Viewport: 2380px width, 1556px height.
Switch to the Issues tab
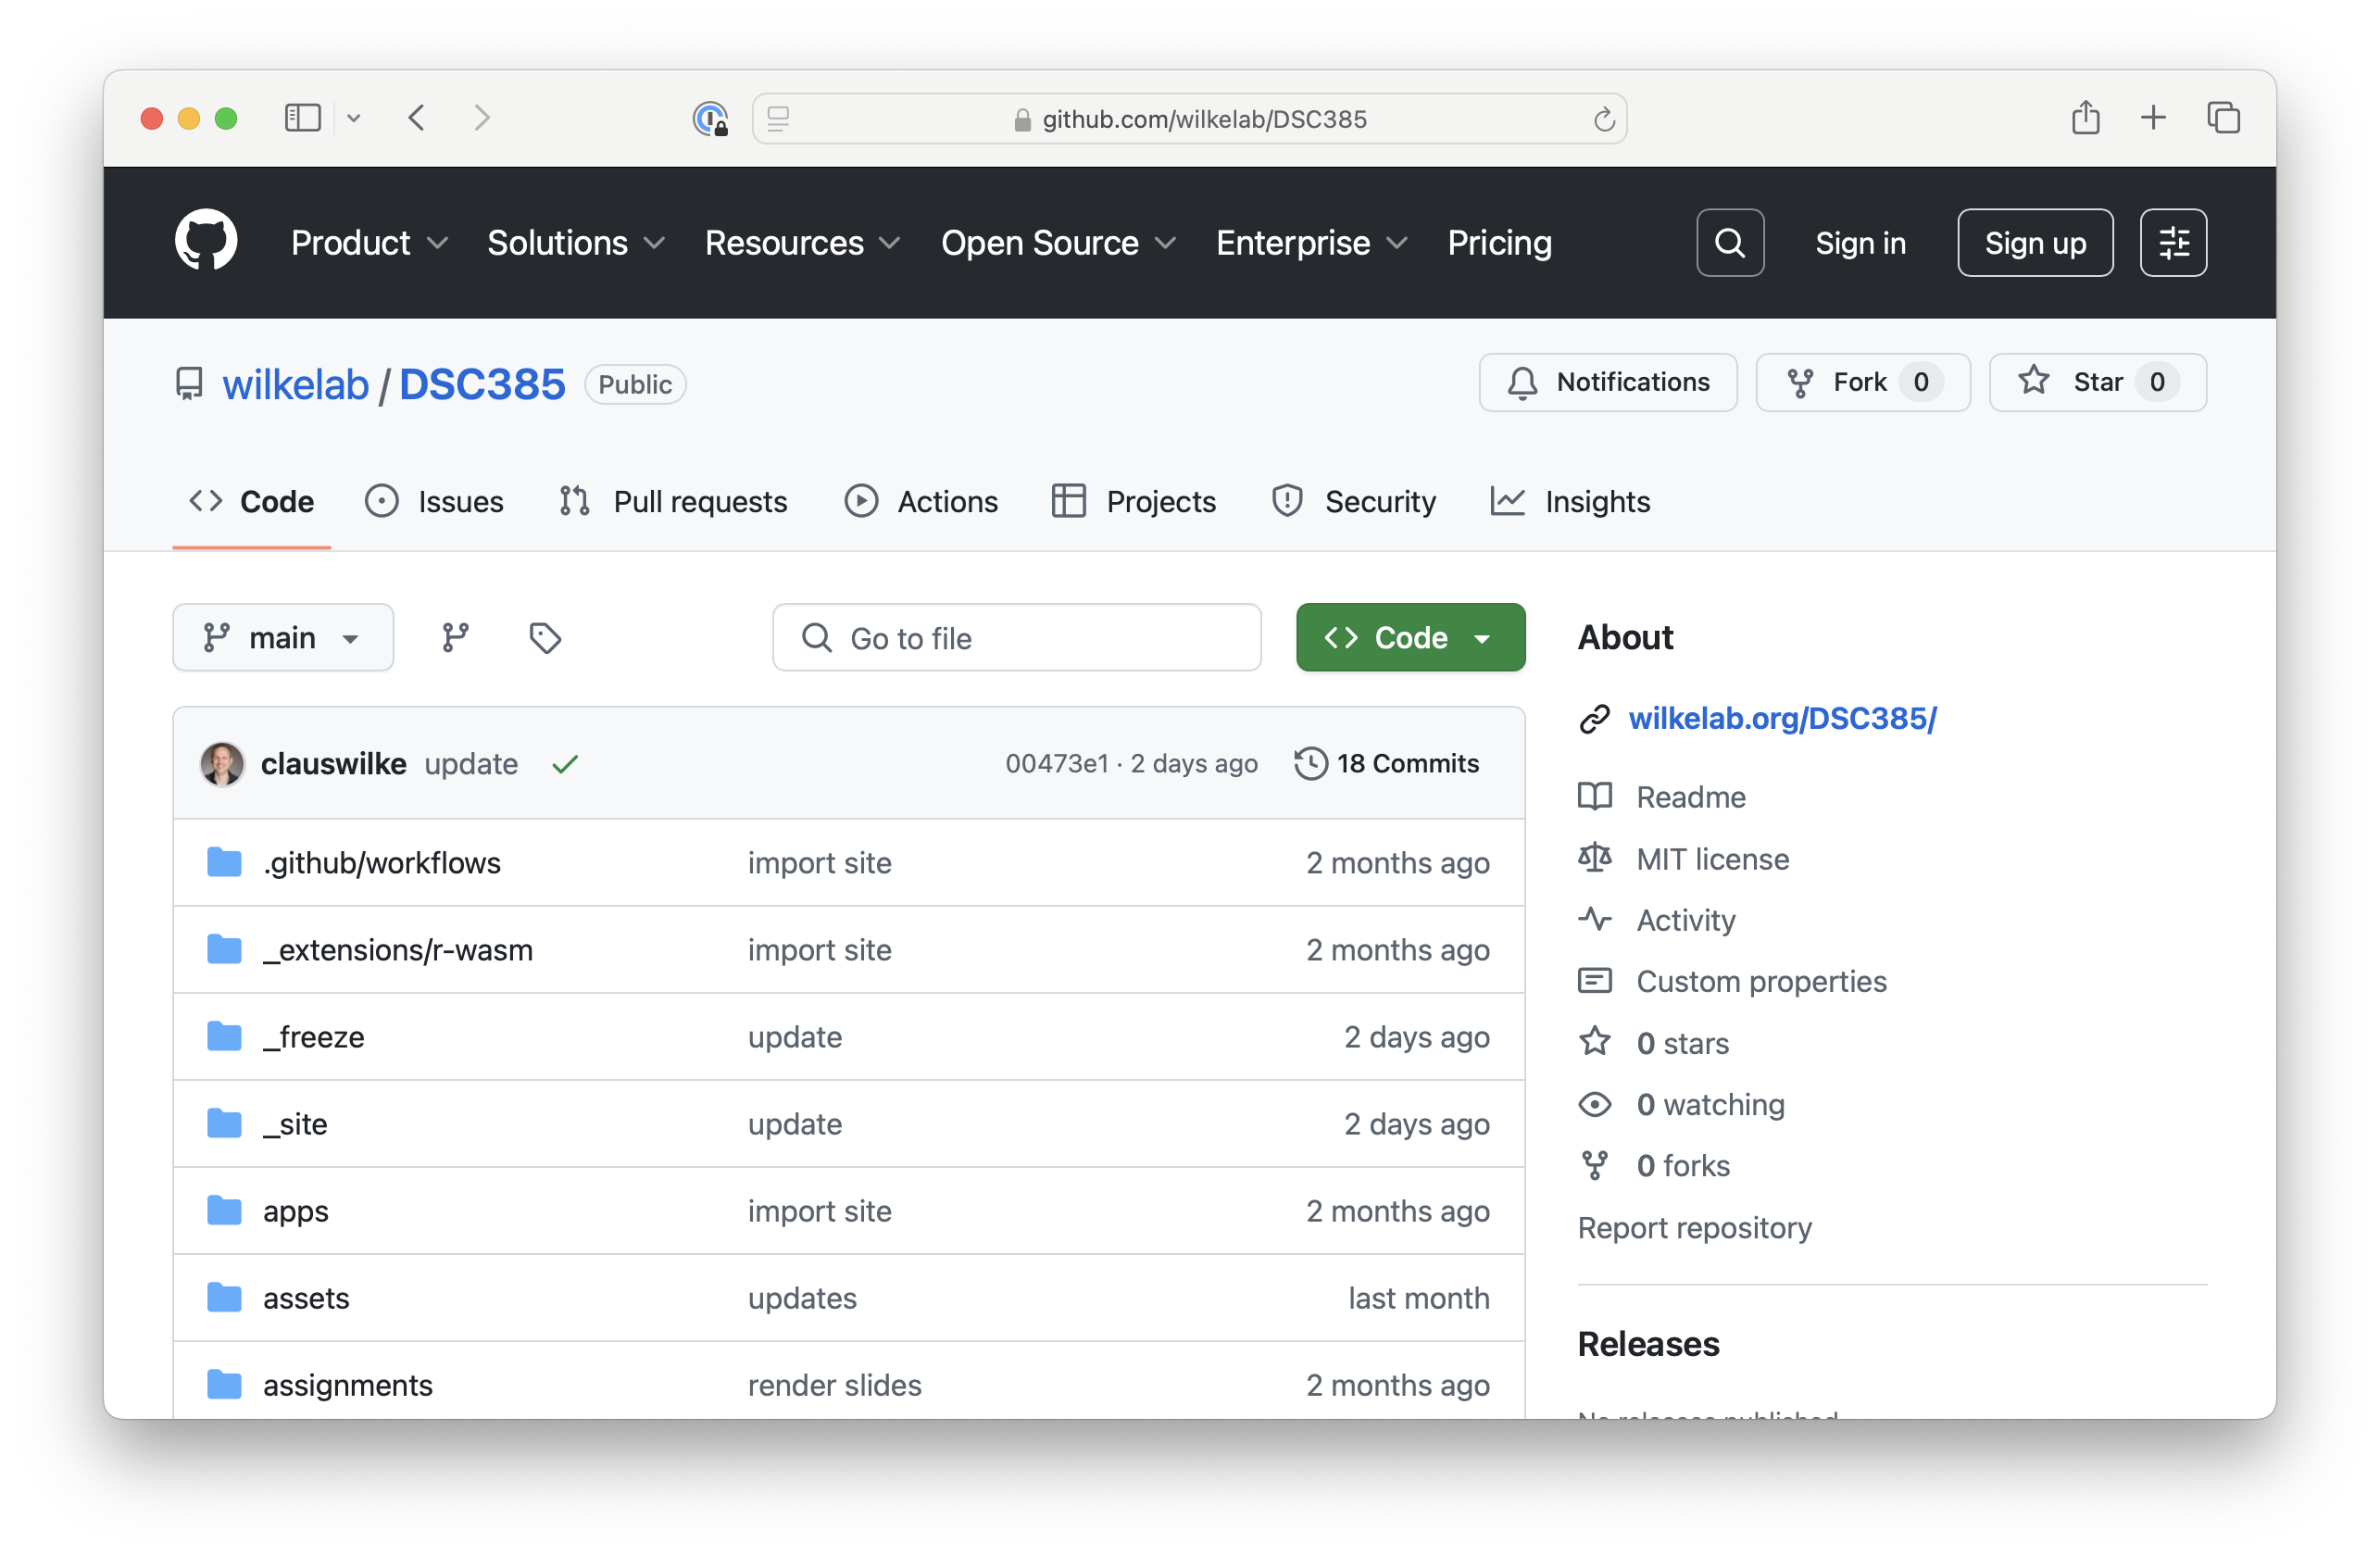pyautogui.click(x=434, y=501)
